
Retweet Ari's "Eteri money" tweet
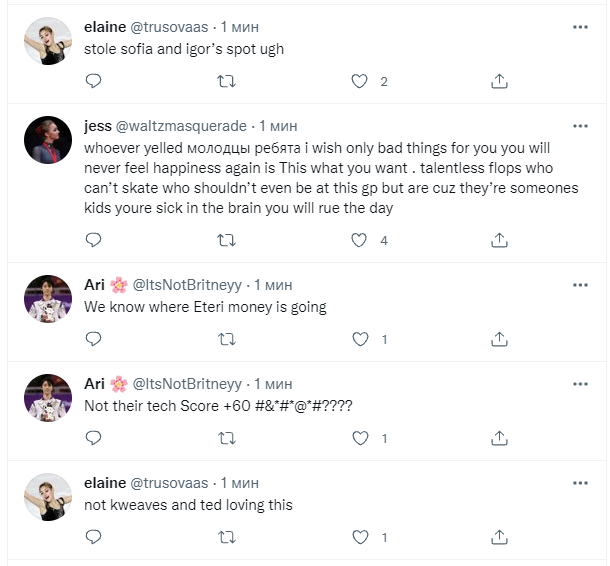coord(227,339)
